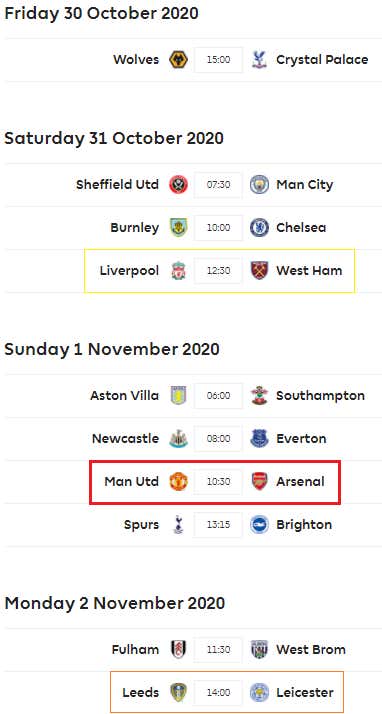Open the 12:30 Liverpool kickoff time box

pyautogui.click(x=219, y=270)
